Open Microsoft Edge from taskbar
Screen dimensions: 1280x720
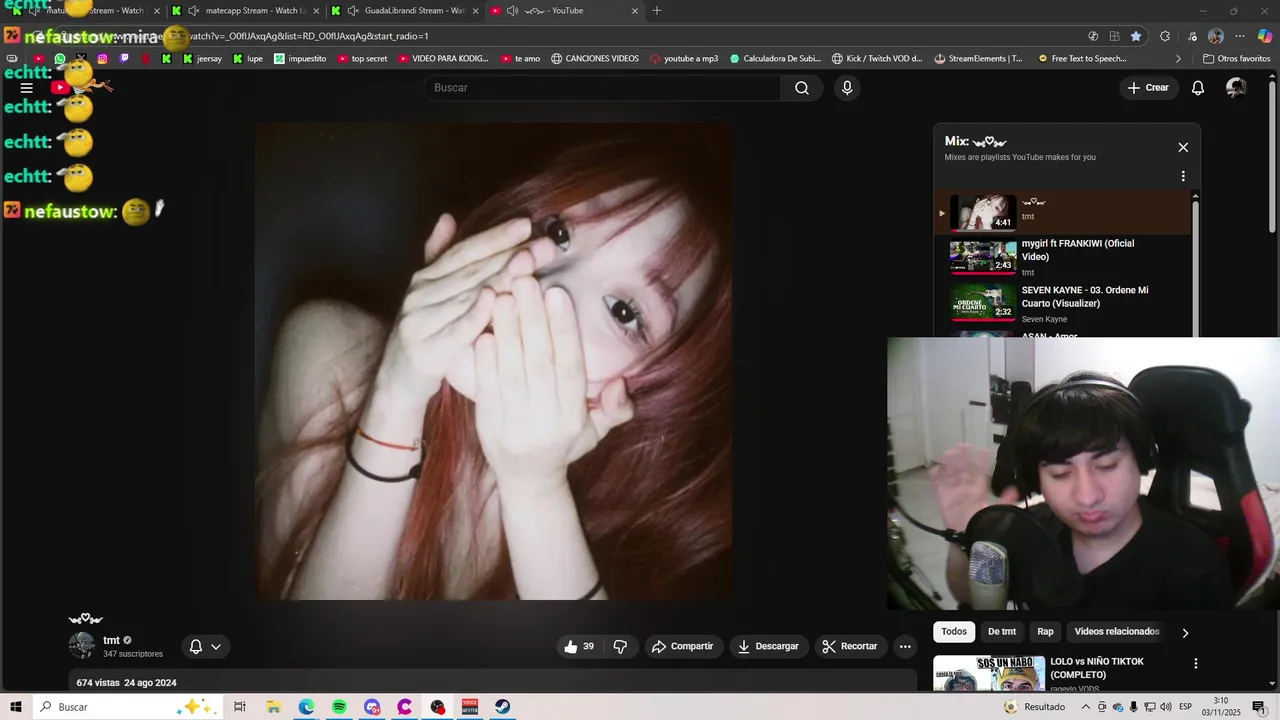click(306, 707)
